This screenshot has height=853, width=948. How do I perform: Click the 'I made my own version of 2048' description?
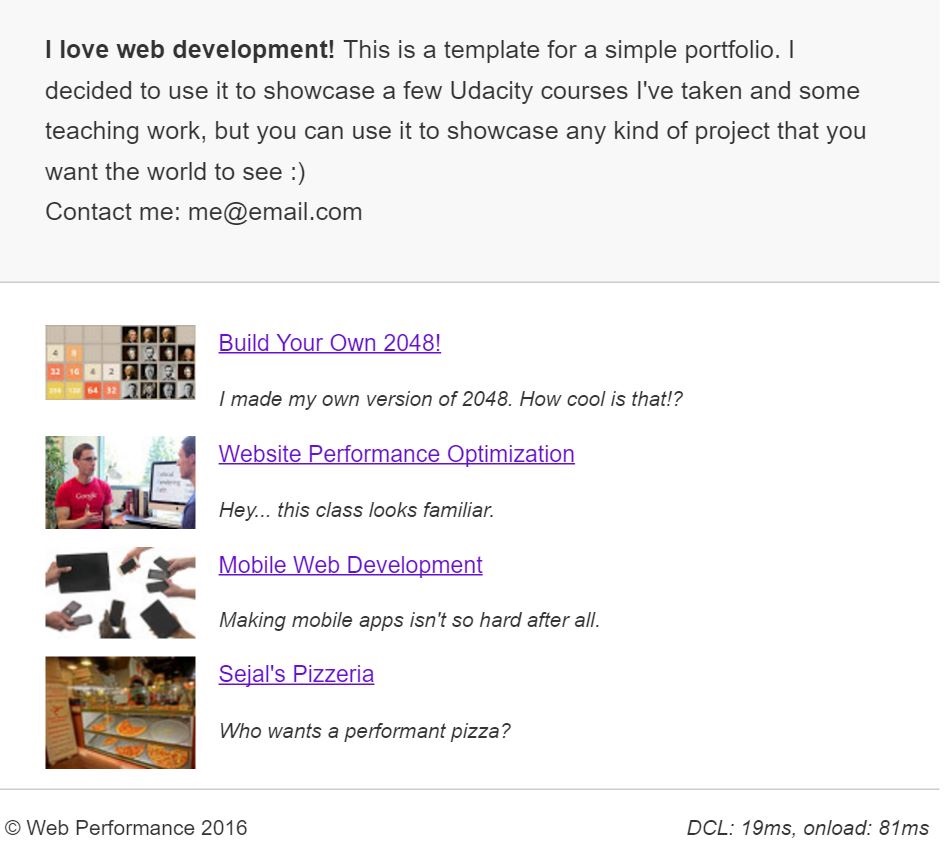(x=450, y=399)
